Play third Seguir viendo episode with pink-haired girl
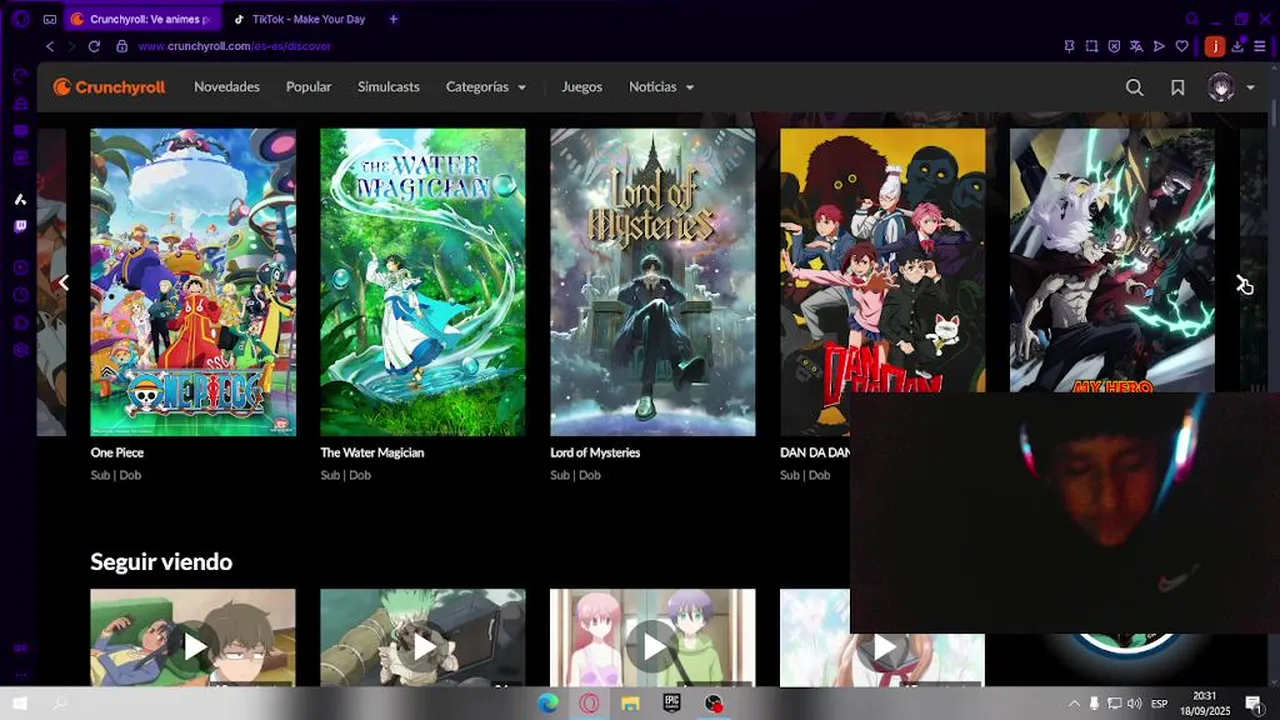The height and width of the screenshot is (720, 1280). pos(653,638)
